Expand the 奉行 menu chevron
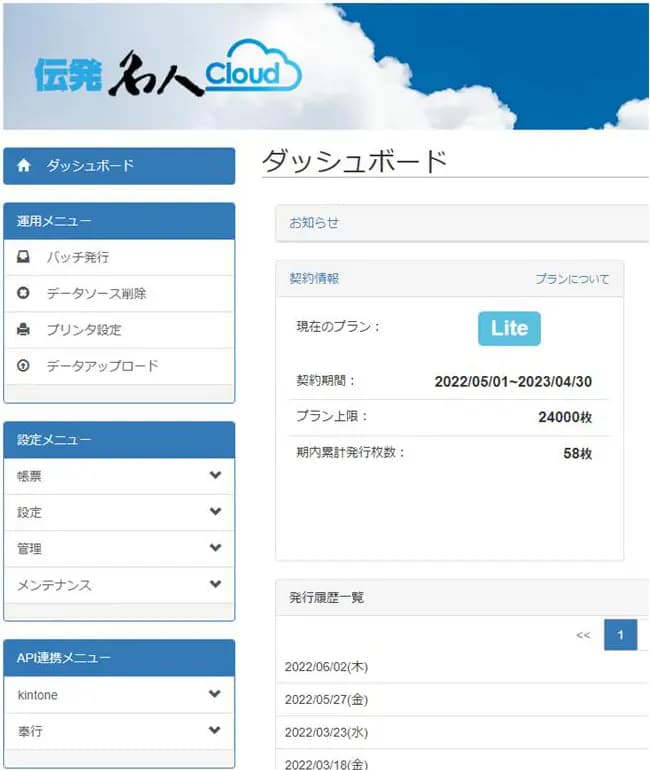The width and height of the screenshot is (650, 770). (x=215, y=730)
